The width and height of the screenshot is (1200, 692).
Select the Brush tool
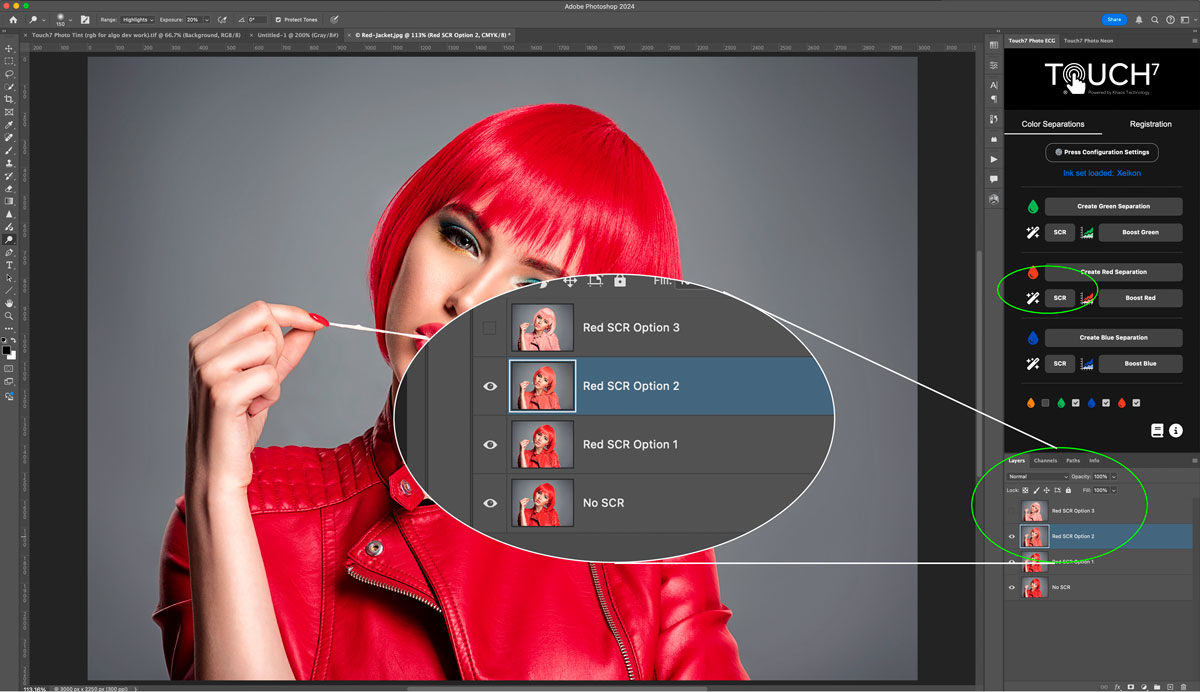tap(9, 150)
